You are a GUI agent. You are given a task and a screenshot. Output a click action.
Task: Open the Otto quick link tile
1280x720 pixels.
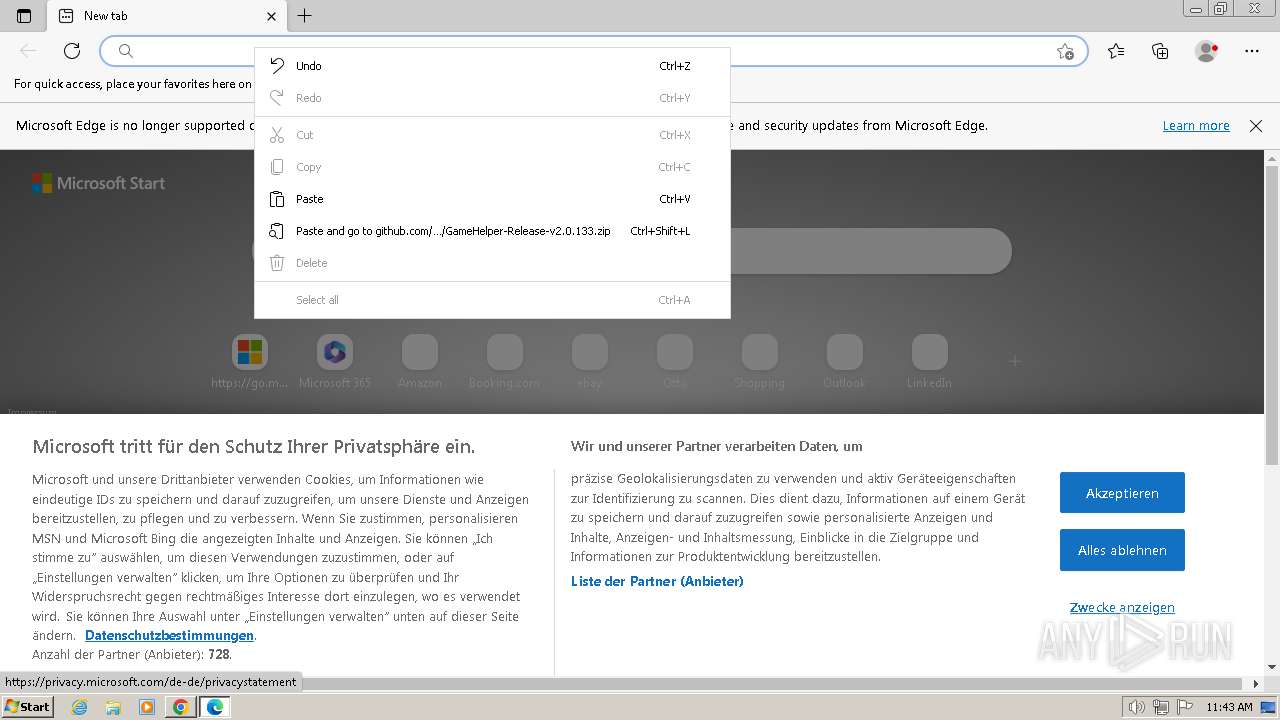click(675, 362)
